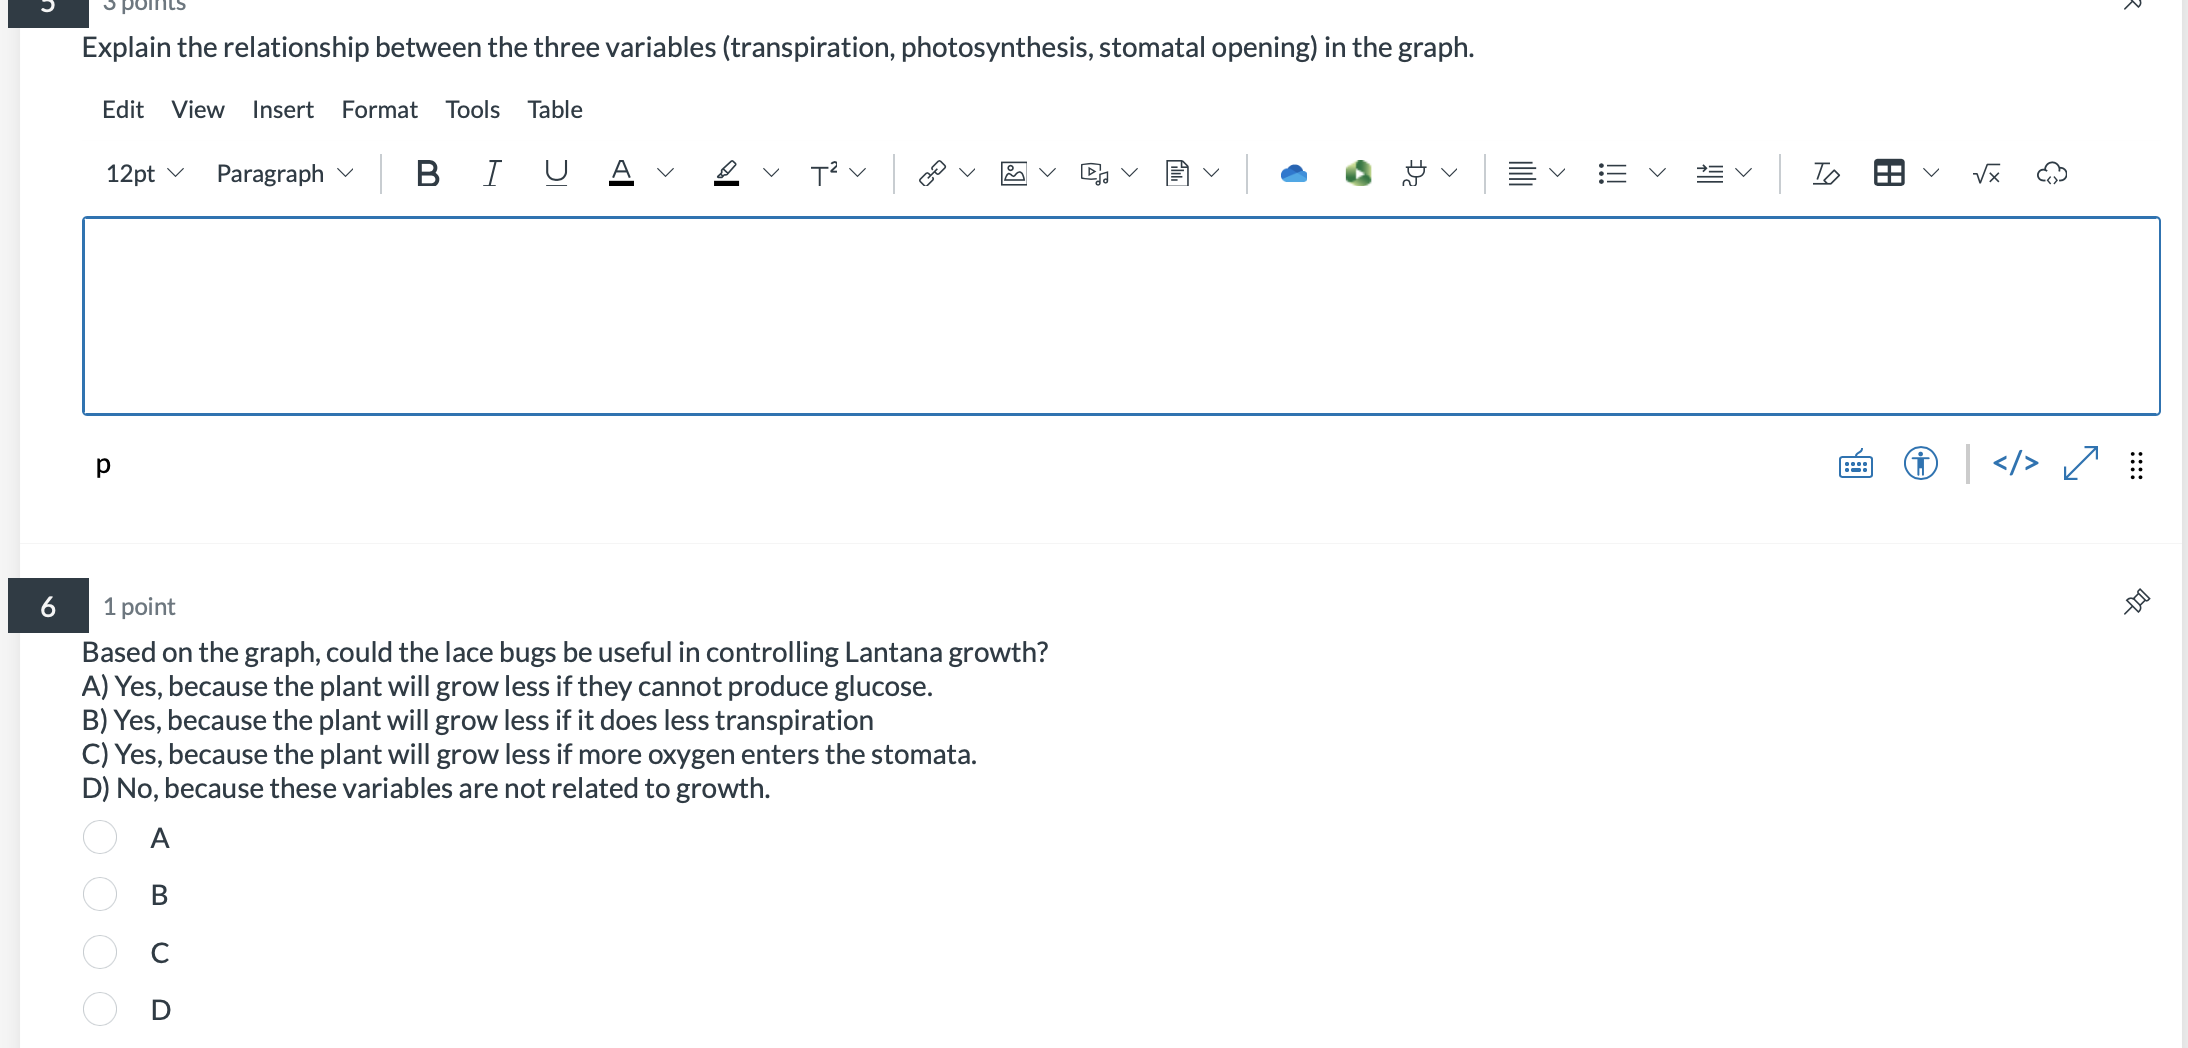This screenshot has height=1048, width=2188.
Task: Select answer B radio button
Action: click(100, 894)
